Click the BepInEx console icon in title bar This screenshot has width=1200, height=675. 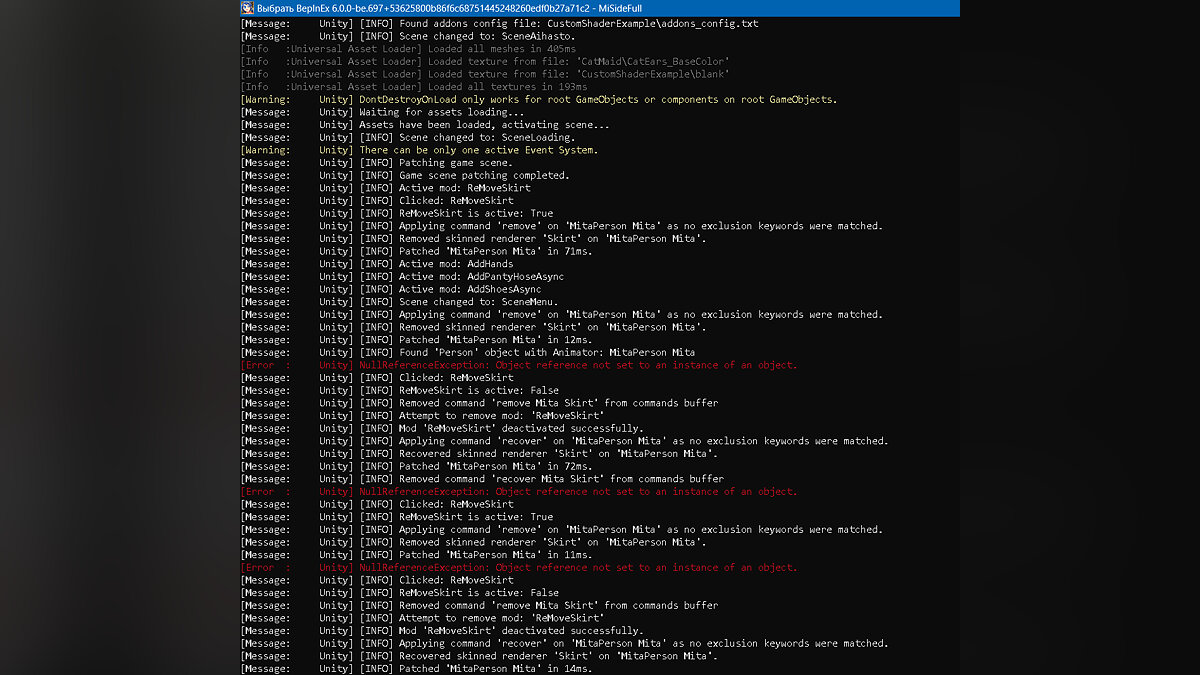pyautogui.click(x=248, y=8)
